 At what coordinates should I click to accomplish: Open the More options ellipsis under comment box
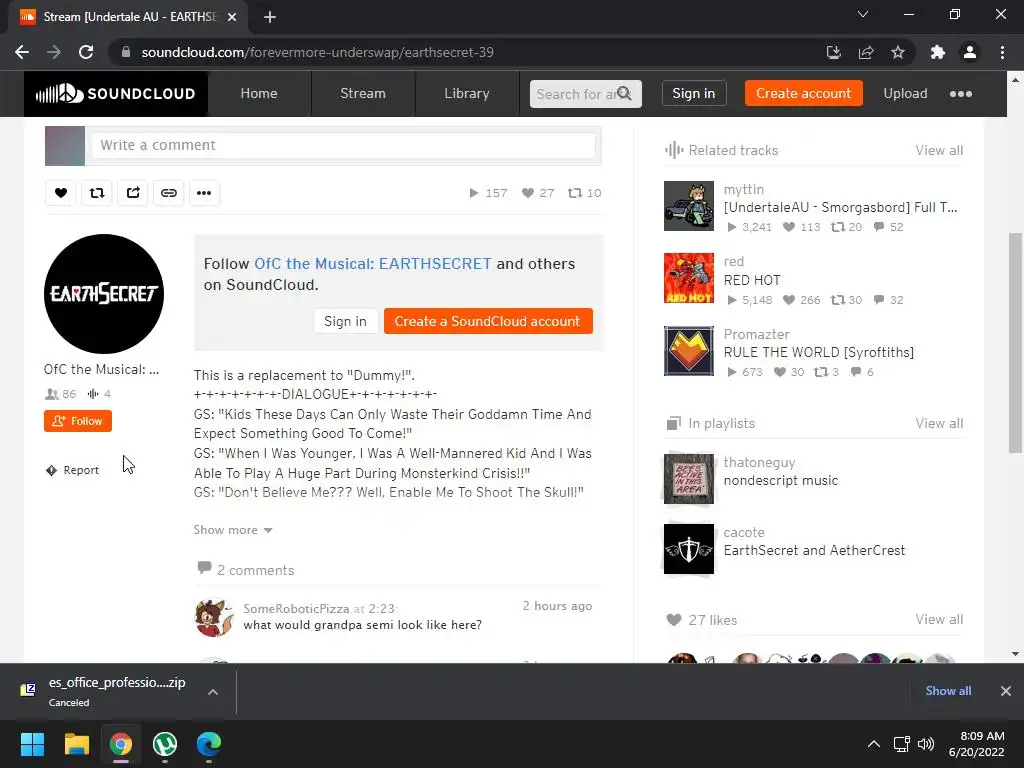tap(204, 193)
